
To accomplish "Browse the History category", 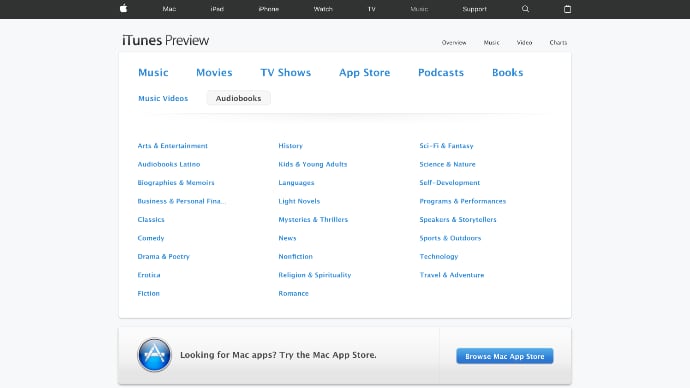I will [290, 146].
